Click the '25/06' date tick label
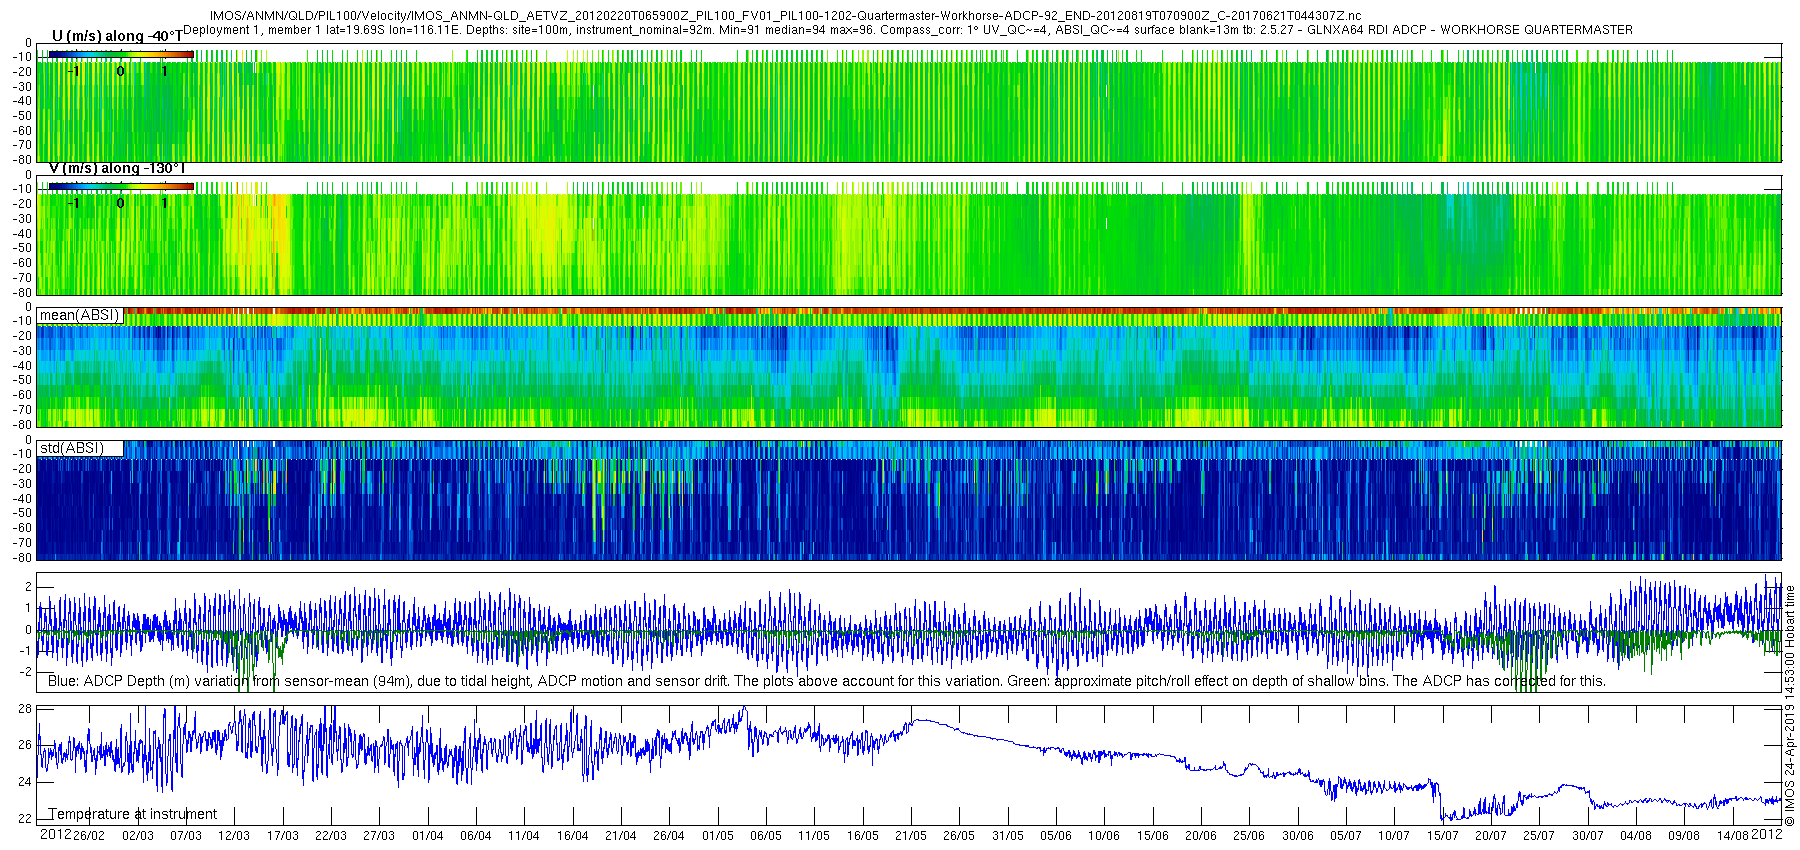Viewport: 1800px width, 850px height. point(1249,836)
